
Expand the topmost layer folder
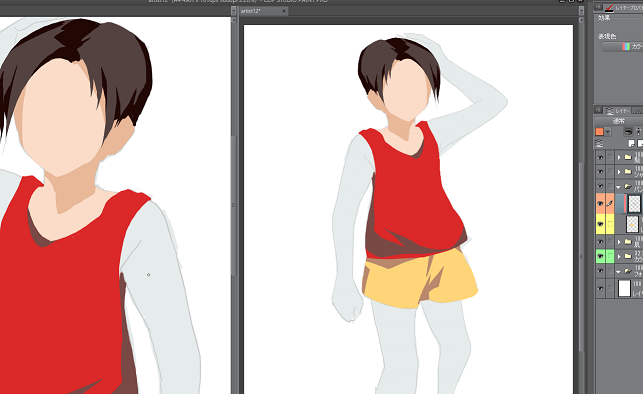tap(619, 157)
